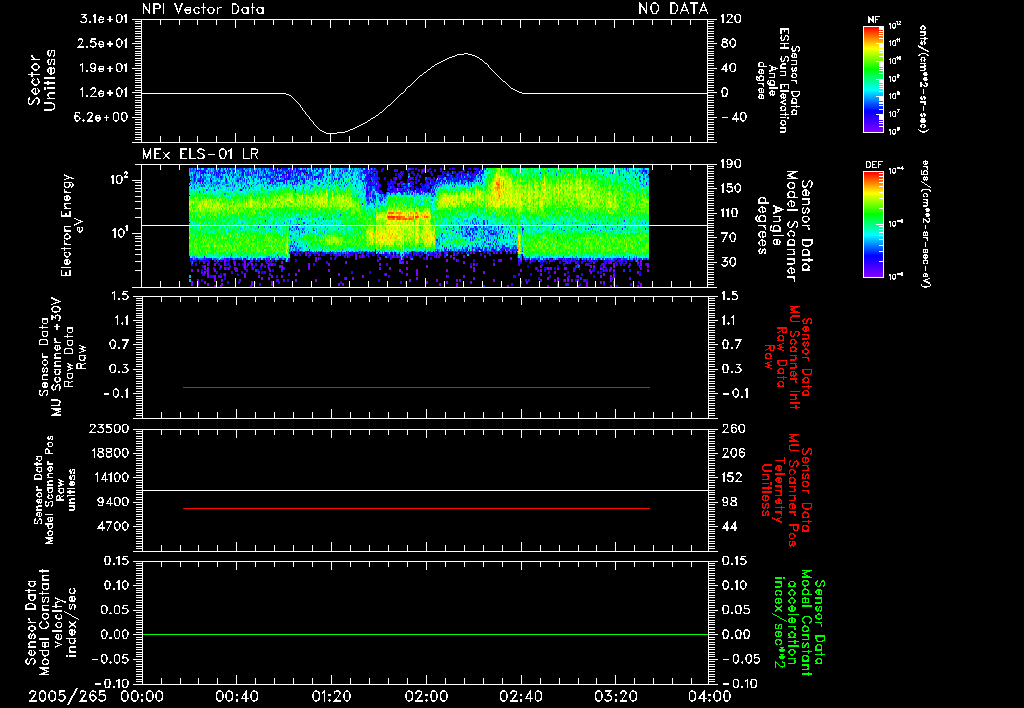Click the '3.1e+01' sector tick value
Image resolution: width=1024 pixels, height=708 pixels.
click(x=104, y=19)
